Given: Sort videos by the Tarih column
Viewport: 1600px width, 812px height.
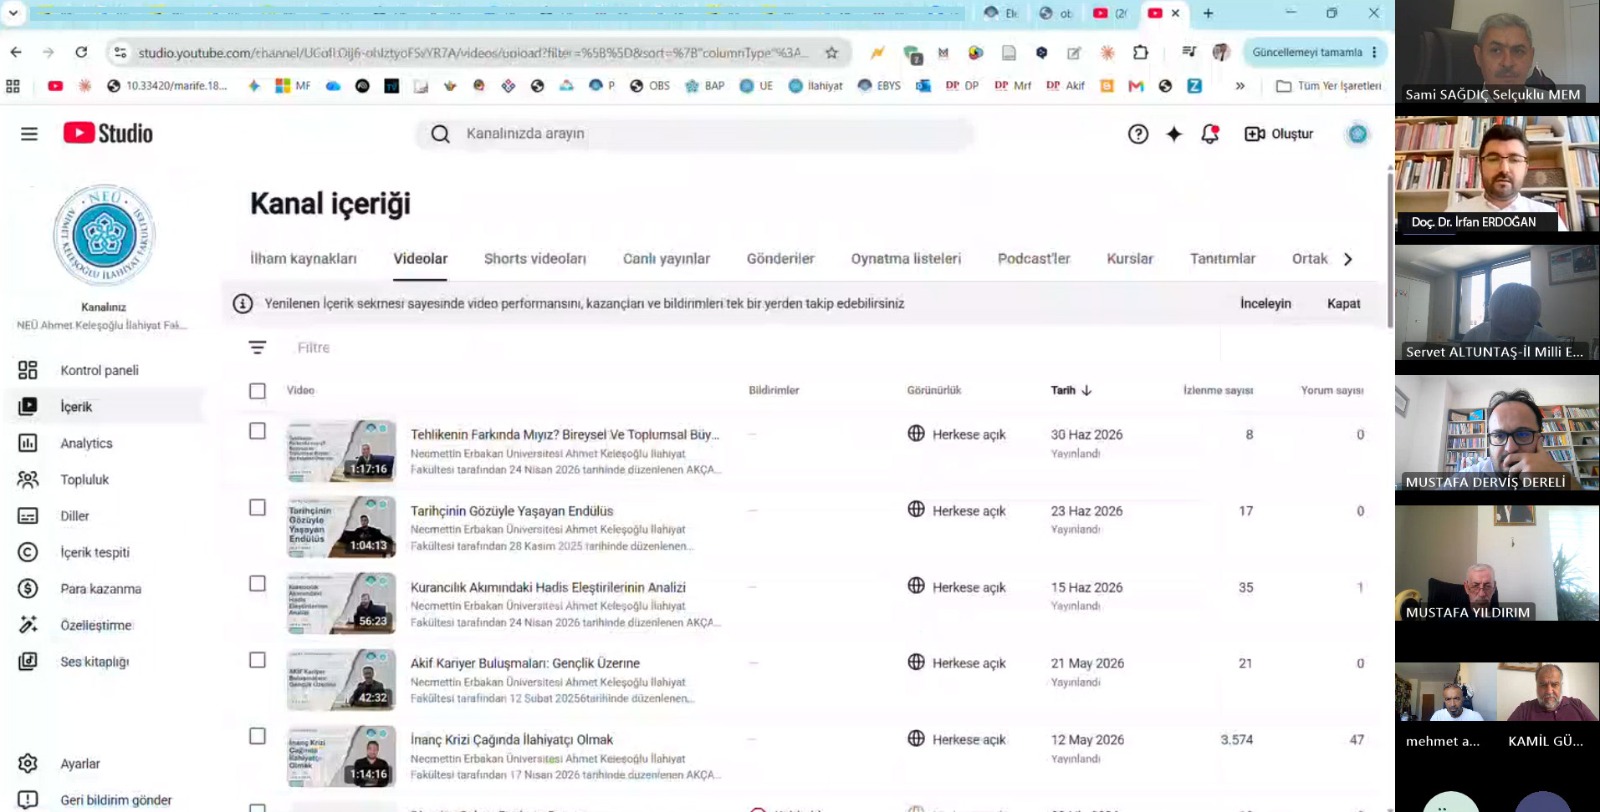Looking at the screenshot, I should click(1071, 390).
